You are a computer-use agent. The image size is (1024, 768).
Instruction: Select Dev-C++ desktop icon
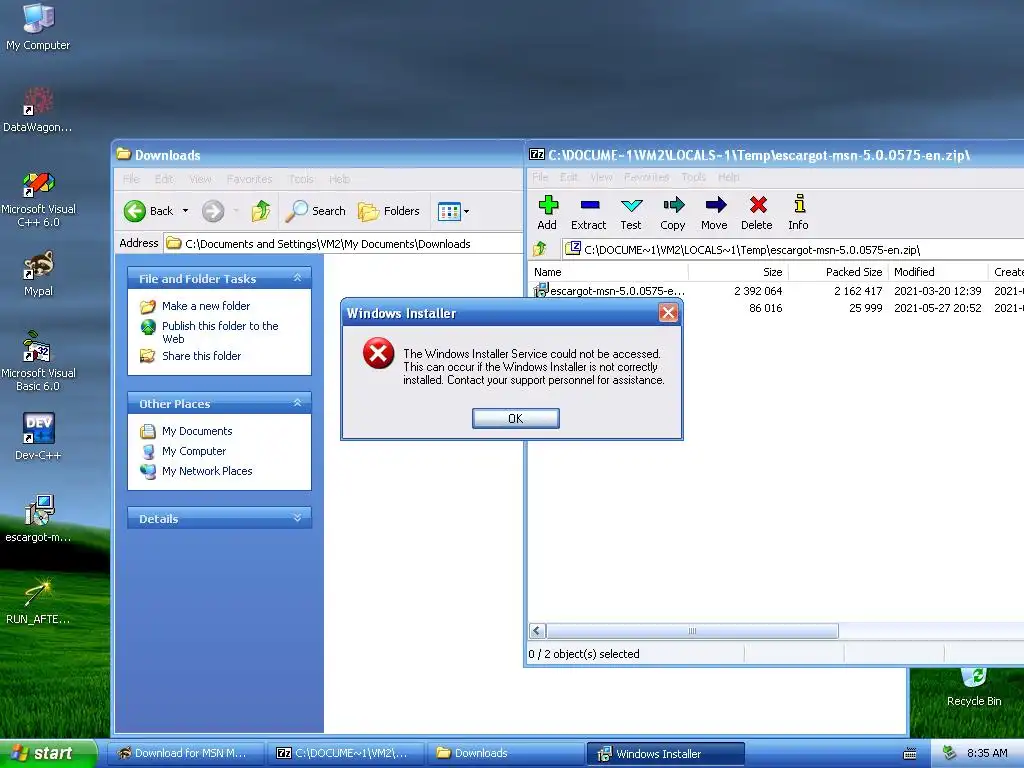(x=38, y=436)
